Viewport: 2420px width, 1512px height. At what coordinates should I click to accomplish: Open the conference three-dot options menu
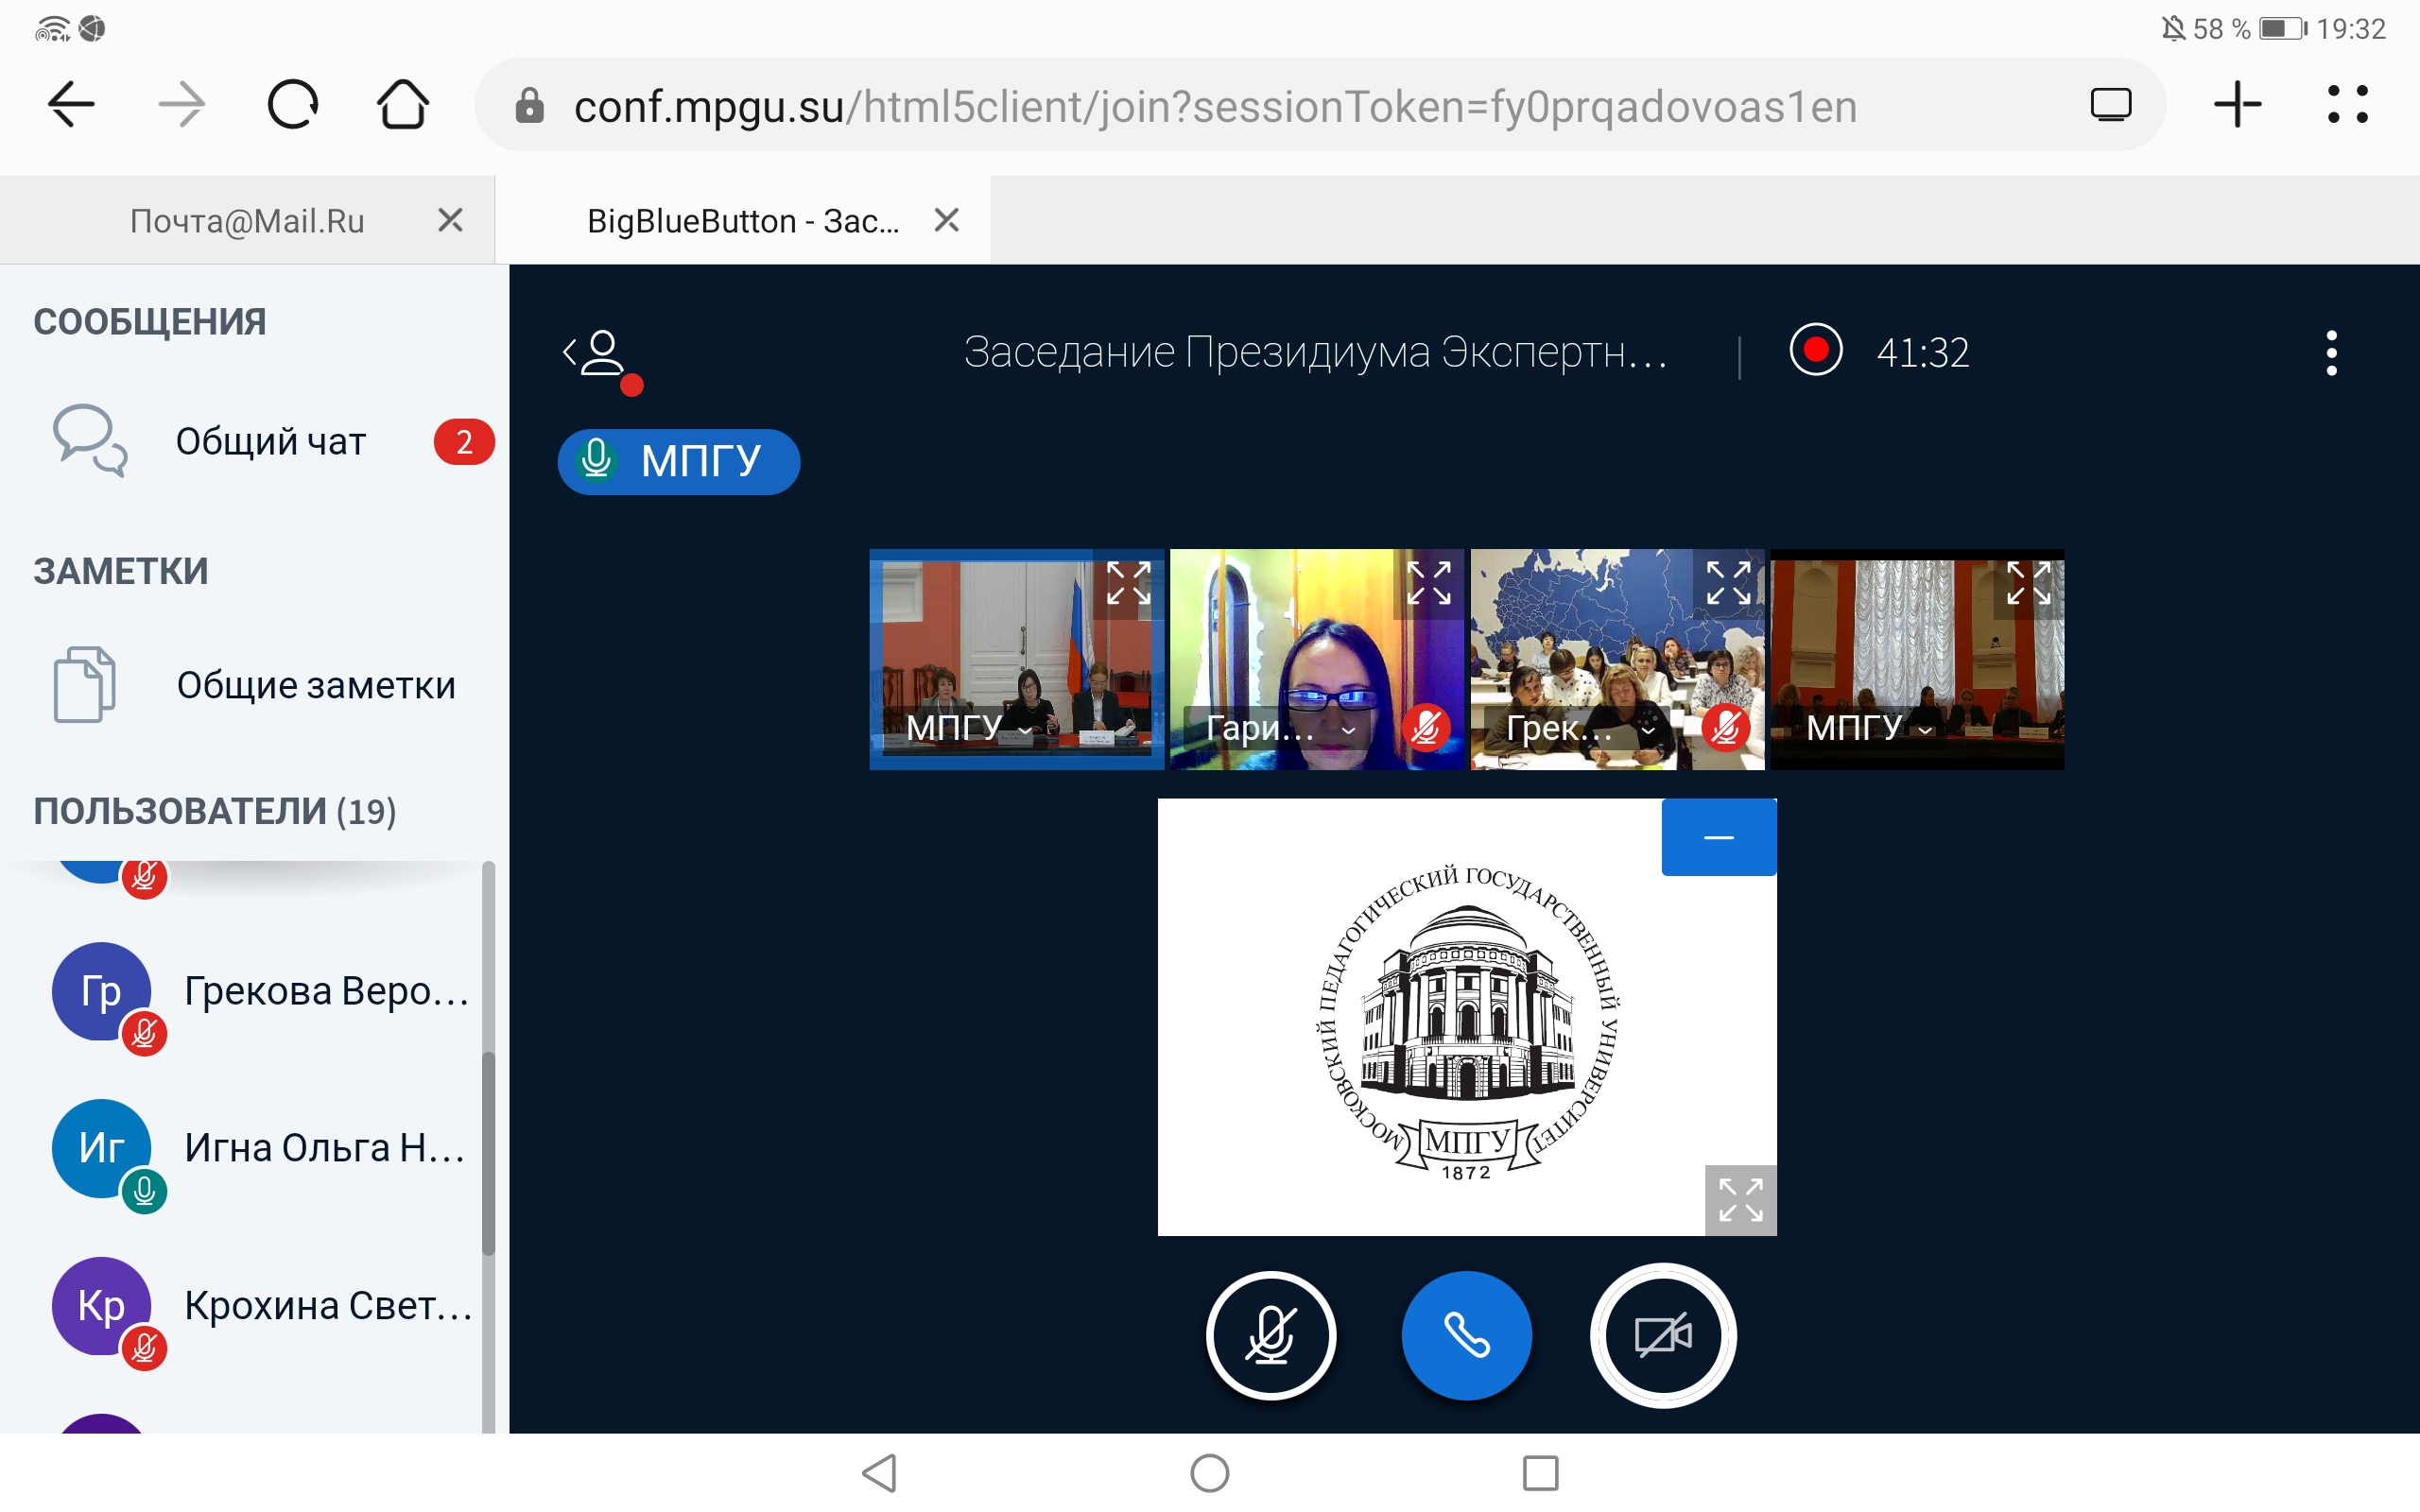click(2331, 353)
